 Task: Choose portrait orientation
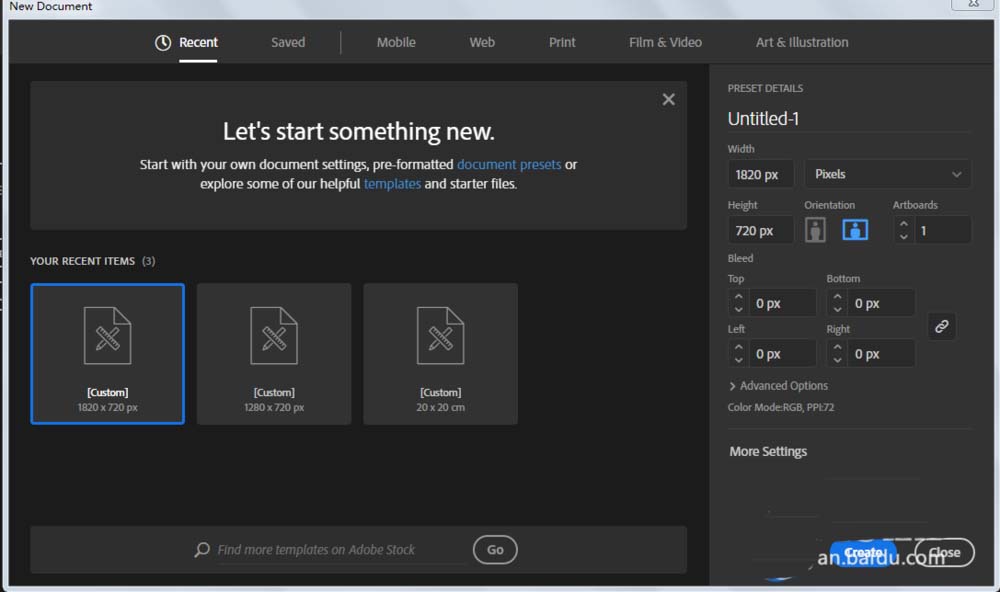(x=815, y=230)
